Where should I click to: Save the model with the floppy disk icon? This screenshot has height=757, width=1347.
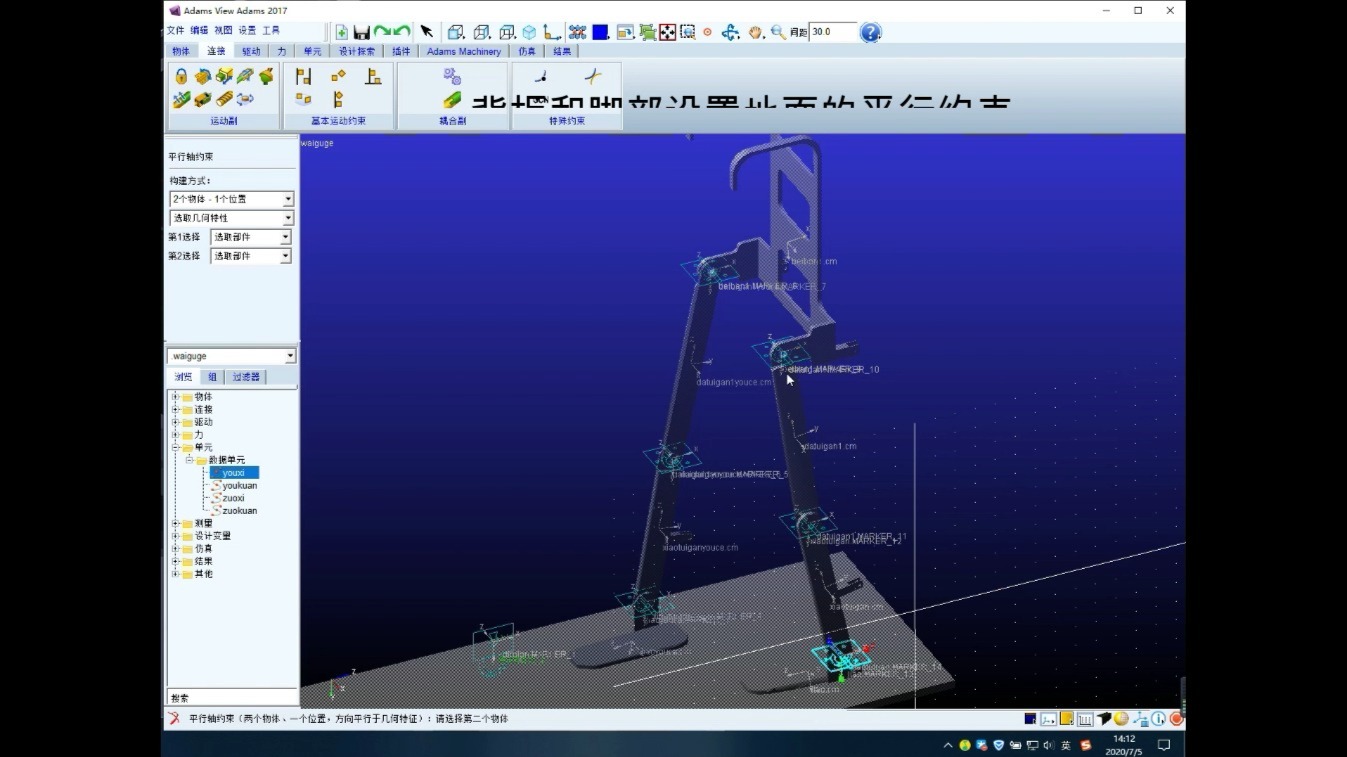(361, 32)
